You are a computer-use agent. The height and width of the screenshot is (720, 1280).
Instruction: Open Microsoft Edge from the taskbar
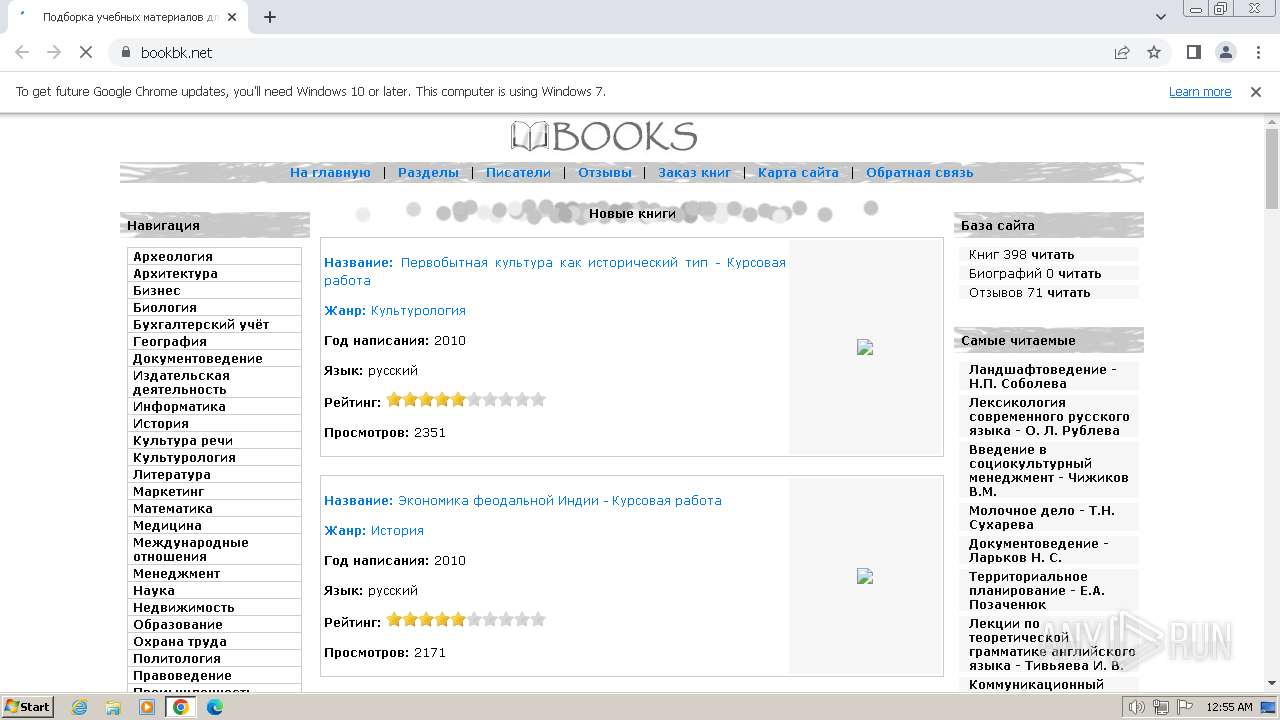215,707
